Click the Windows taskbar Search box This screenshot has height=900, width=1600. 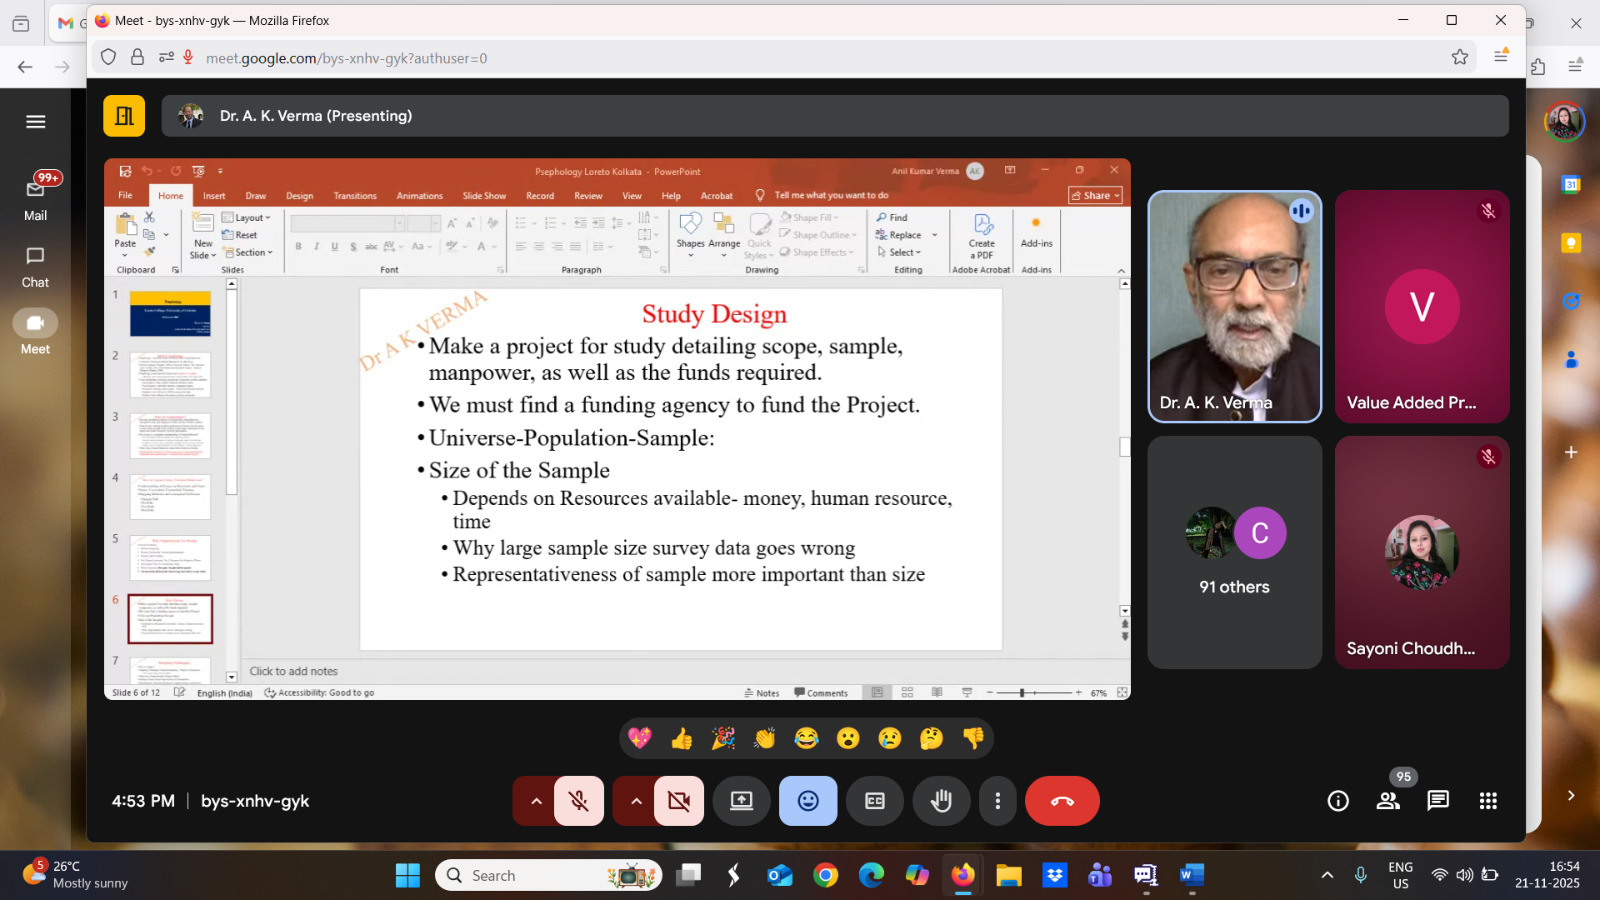point(548,875)
